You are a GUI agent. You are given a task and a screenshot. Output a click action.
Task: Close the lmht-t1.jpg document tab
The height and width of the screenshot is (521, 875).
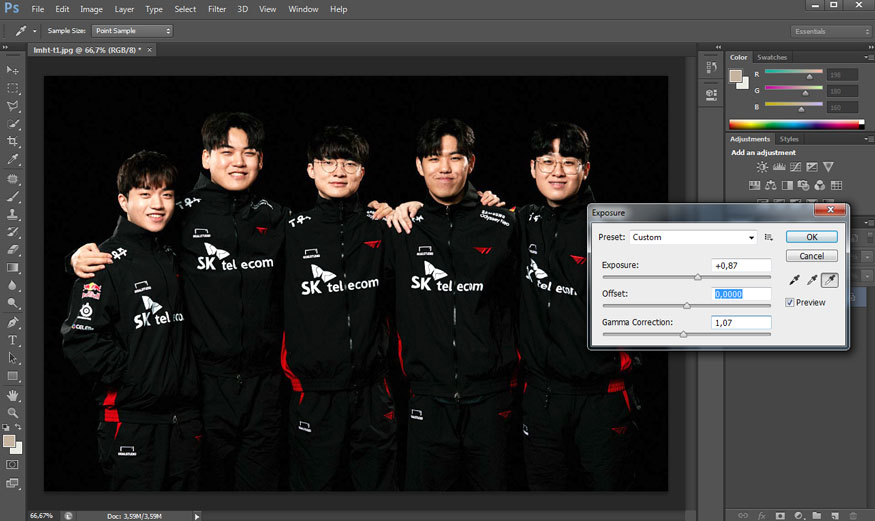pyautogui.click(x=149, y=50)
